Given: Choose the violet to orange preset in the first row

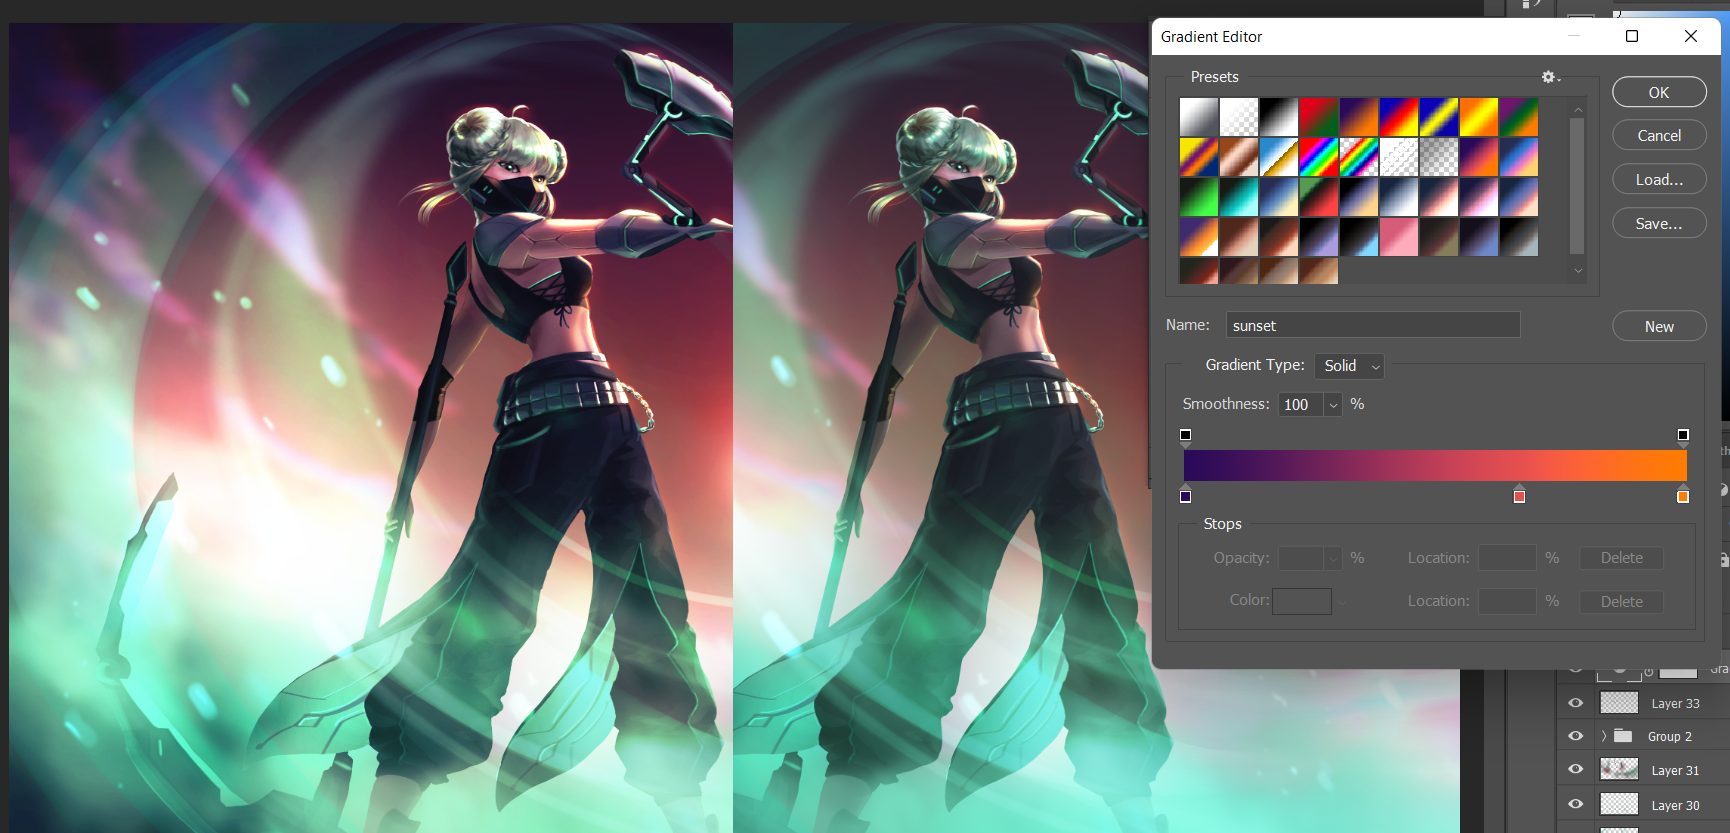Looking at the screenshot, I should click(1359, 117).
